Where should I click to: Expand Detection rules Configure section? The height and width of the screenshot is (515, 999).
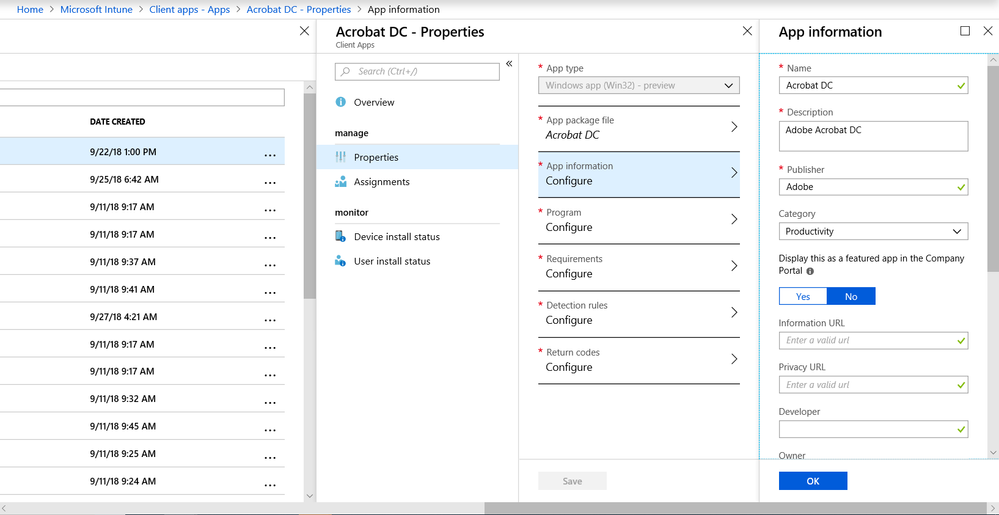639,314
